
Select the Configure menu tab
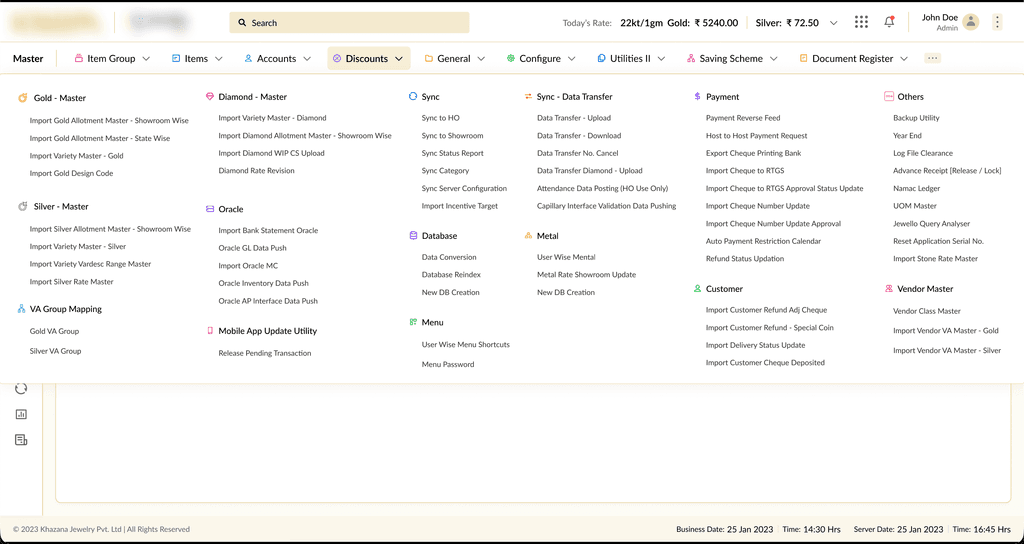(541, 58)
